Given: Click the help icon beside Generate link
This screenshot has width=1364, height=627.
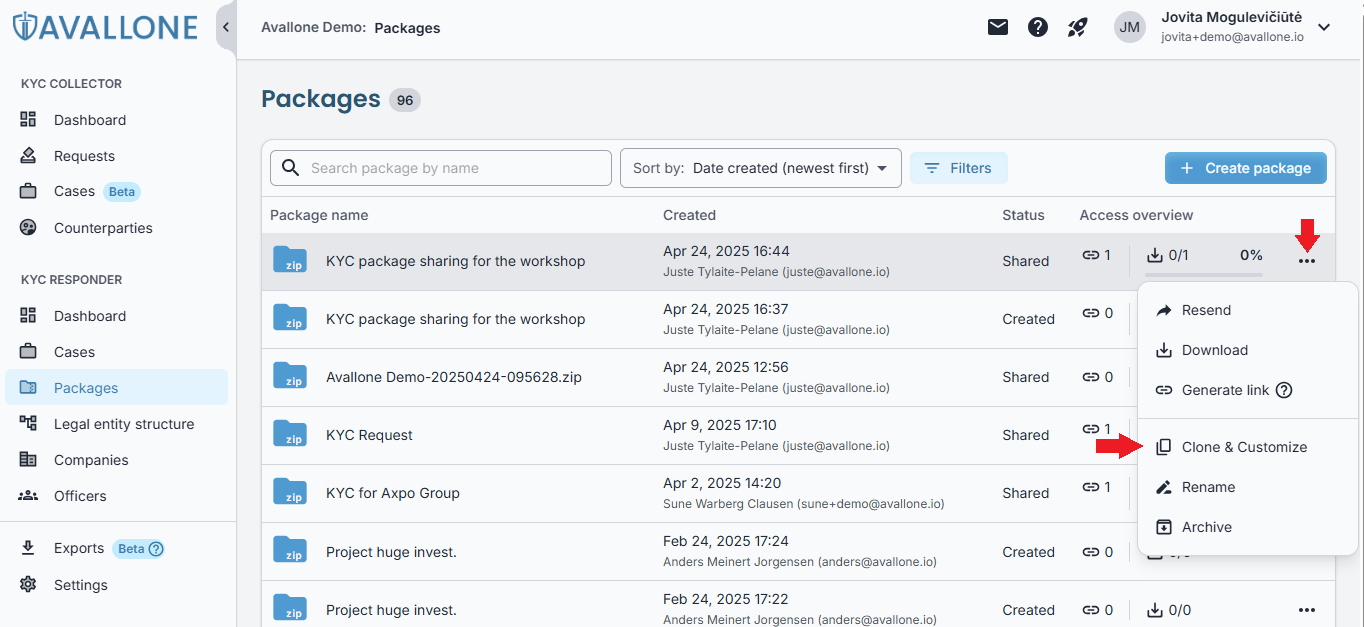Looking at the screenshot, I should tap(1284, 390).
